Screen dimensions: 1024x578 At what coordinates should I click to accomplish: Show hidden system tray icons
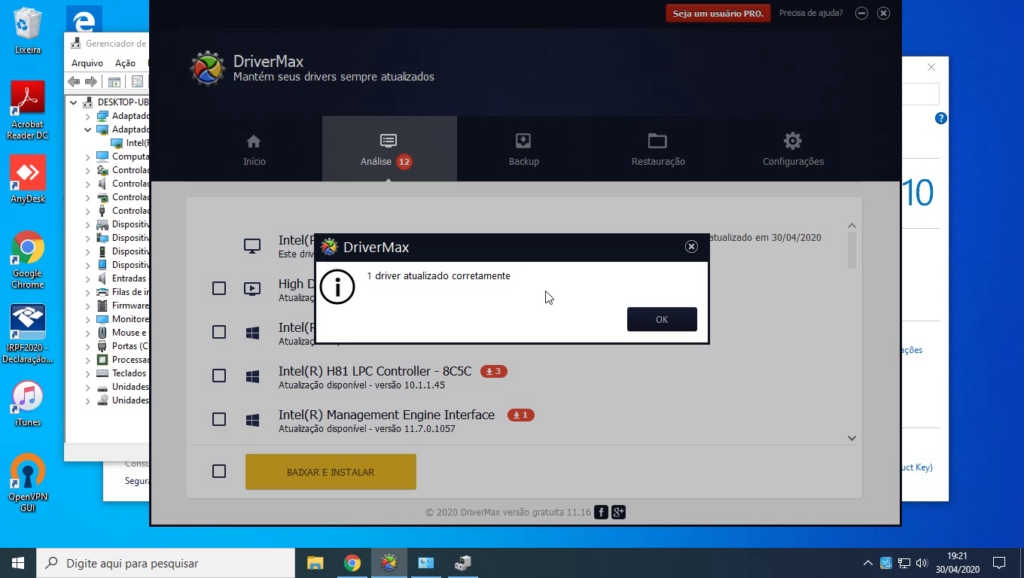point(867,563)
